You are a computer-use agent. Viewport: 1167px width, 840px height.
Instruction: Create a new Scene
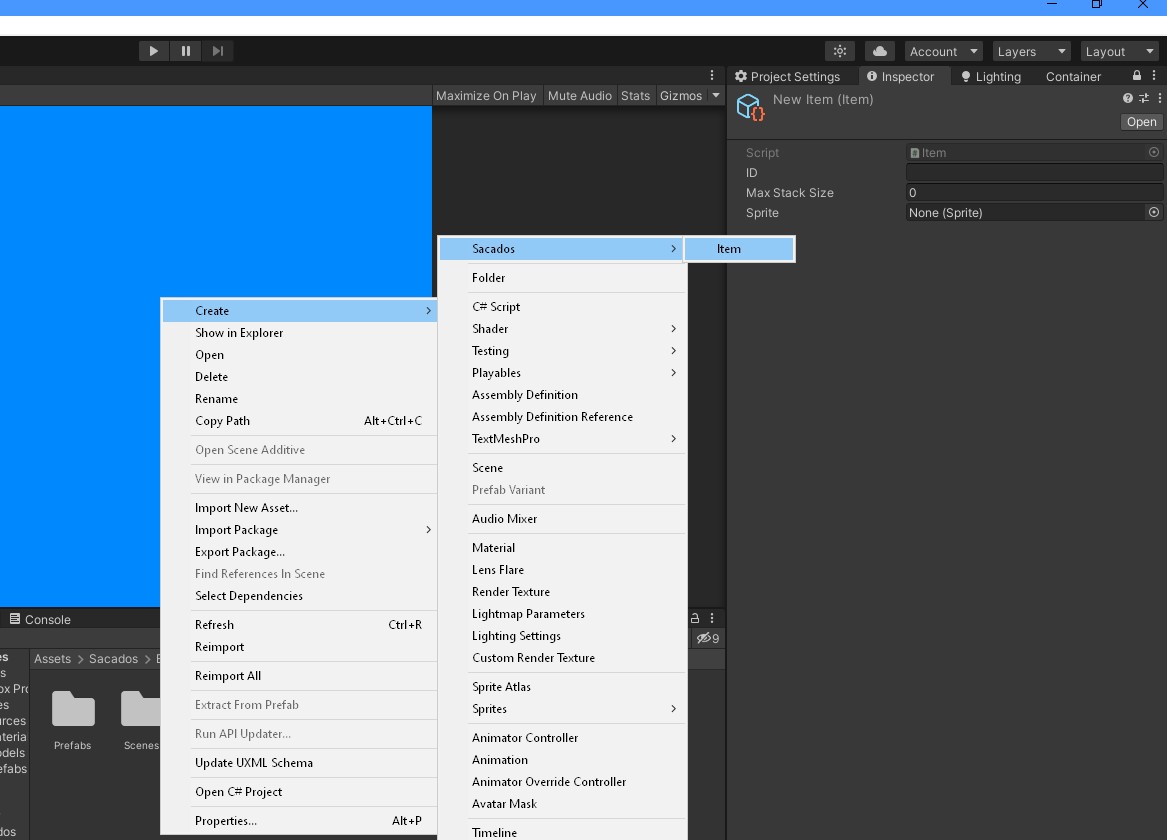(562, 468)
